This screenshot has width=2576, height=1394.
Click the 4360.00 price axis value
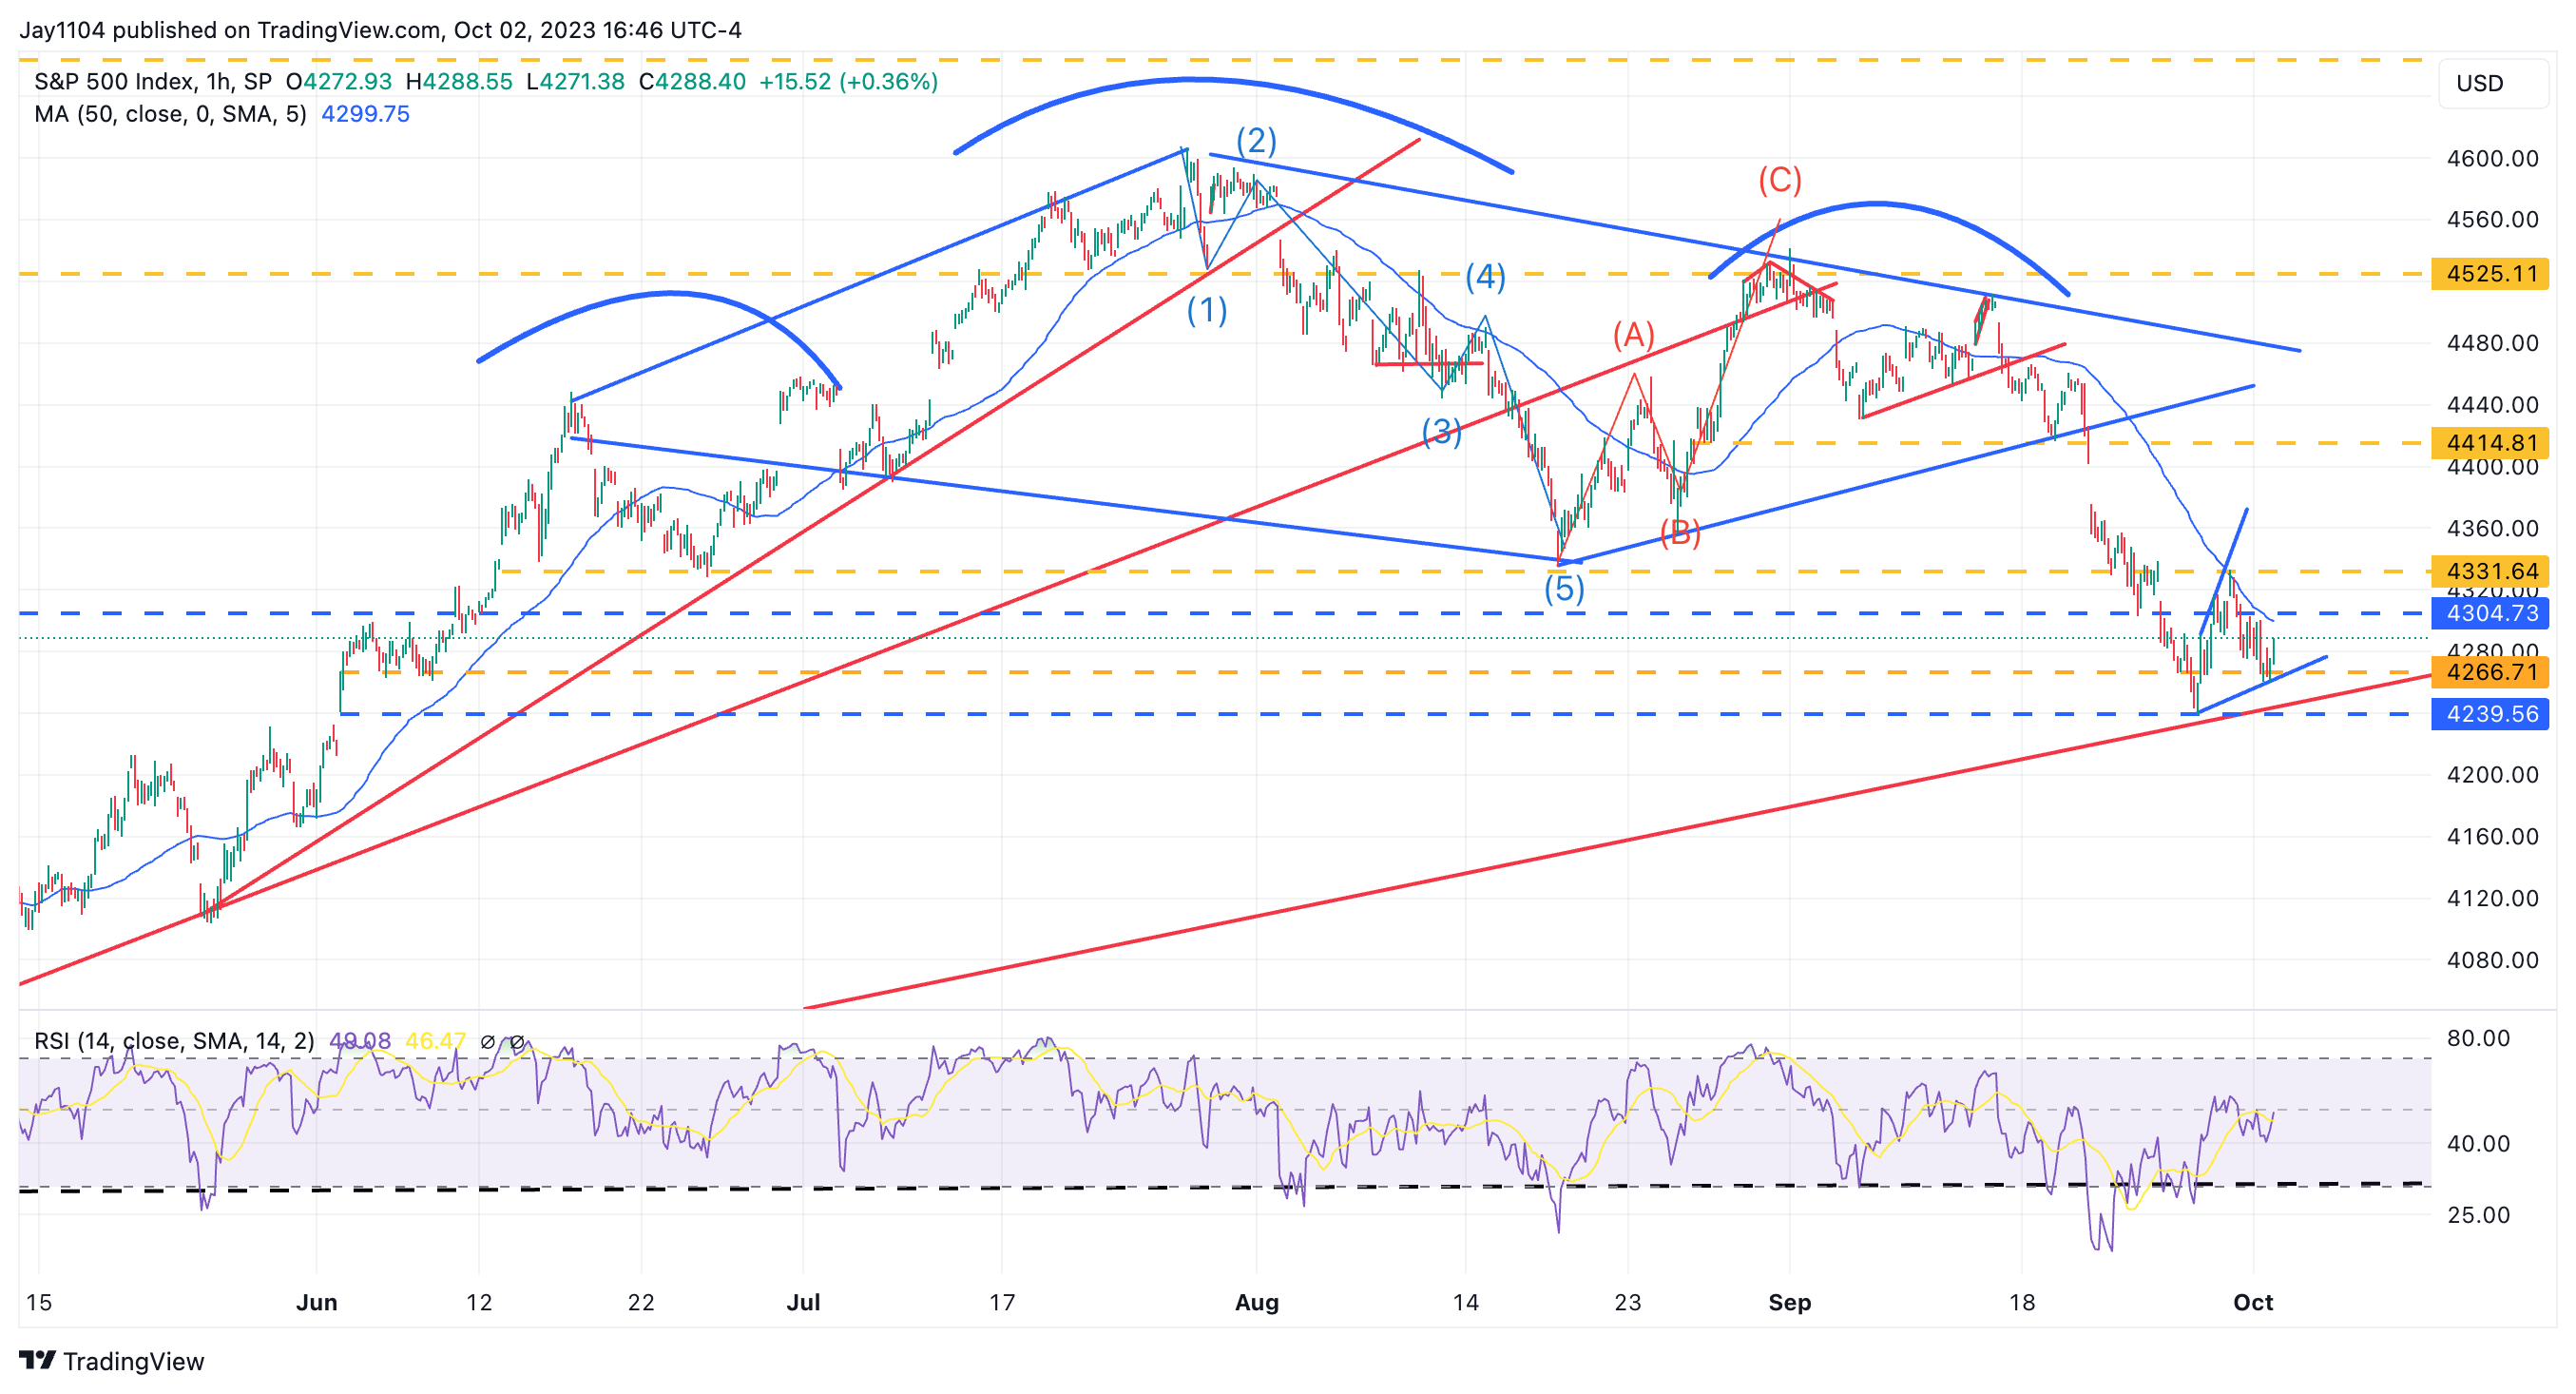[x=2492, y=528]
